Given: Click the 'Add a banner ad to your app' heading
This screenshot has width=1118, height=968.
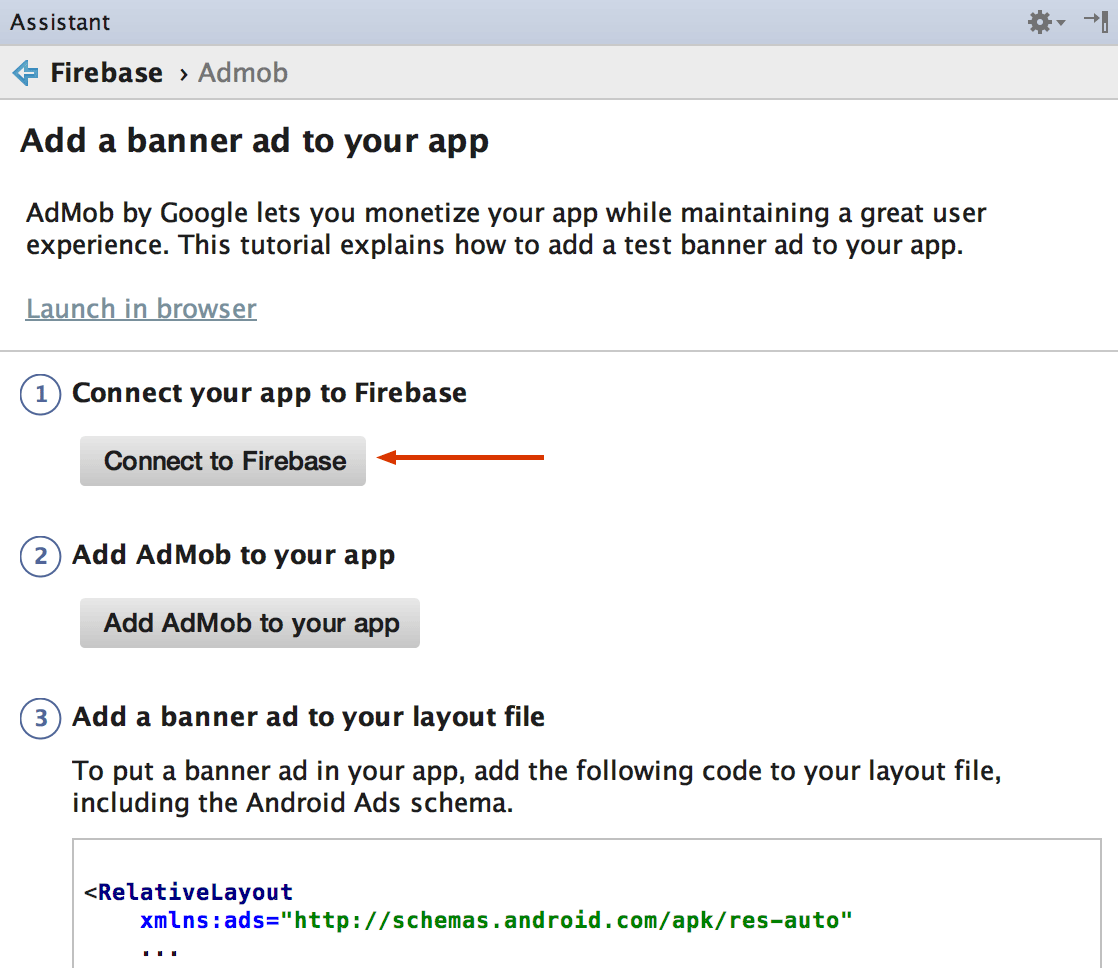Looking at the screenshot, I should (254, 141).
